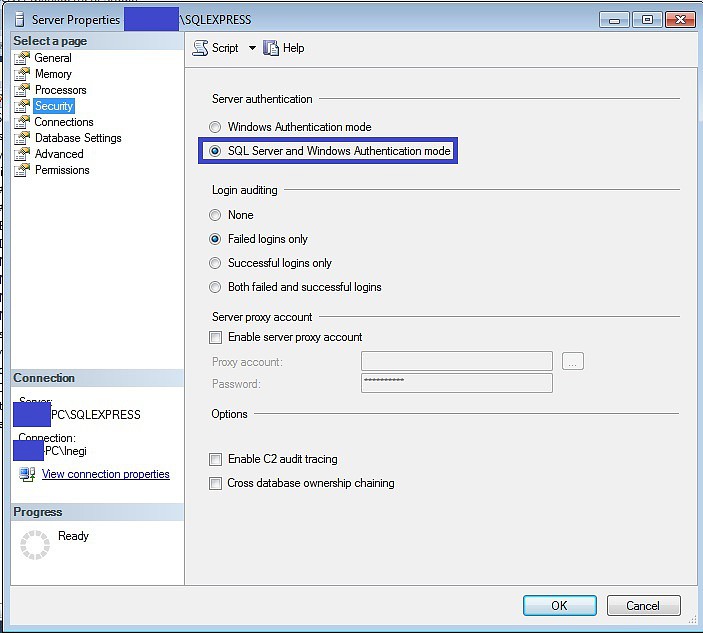Click the Advanced page icon

pyautogui.click(x=22, y=154)
